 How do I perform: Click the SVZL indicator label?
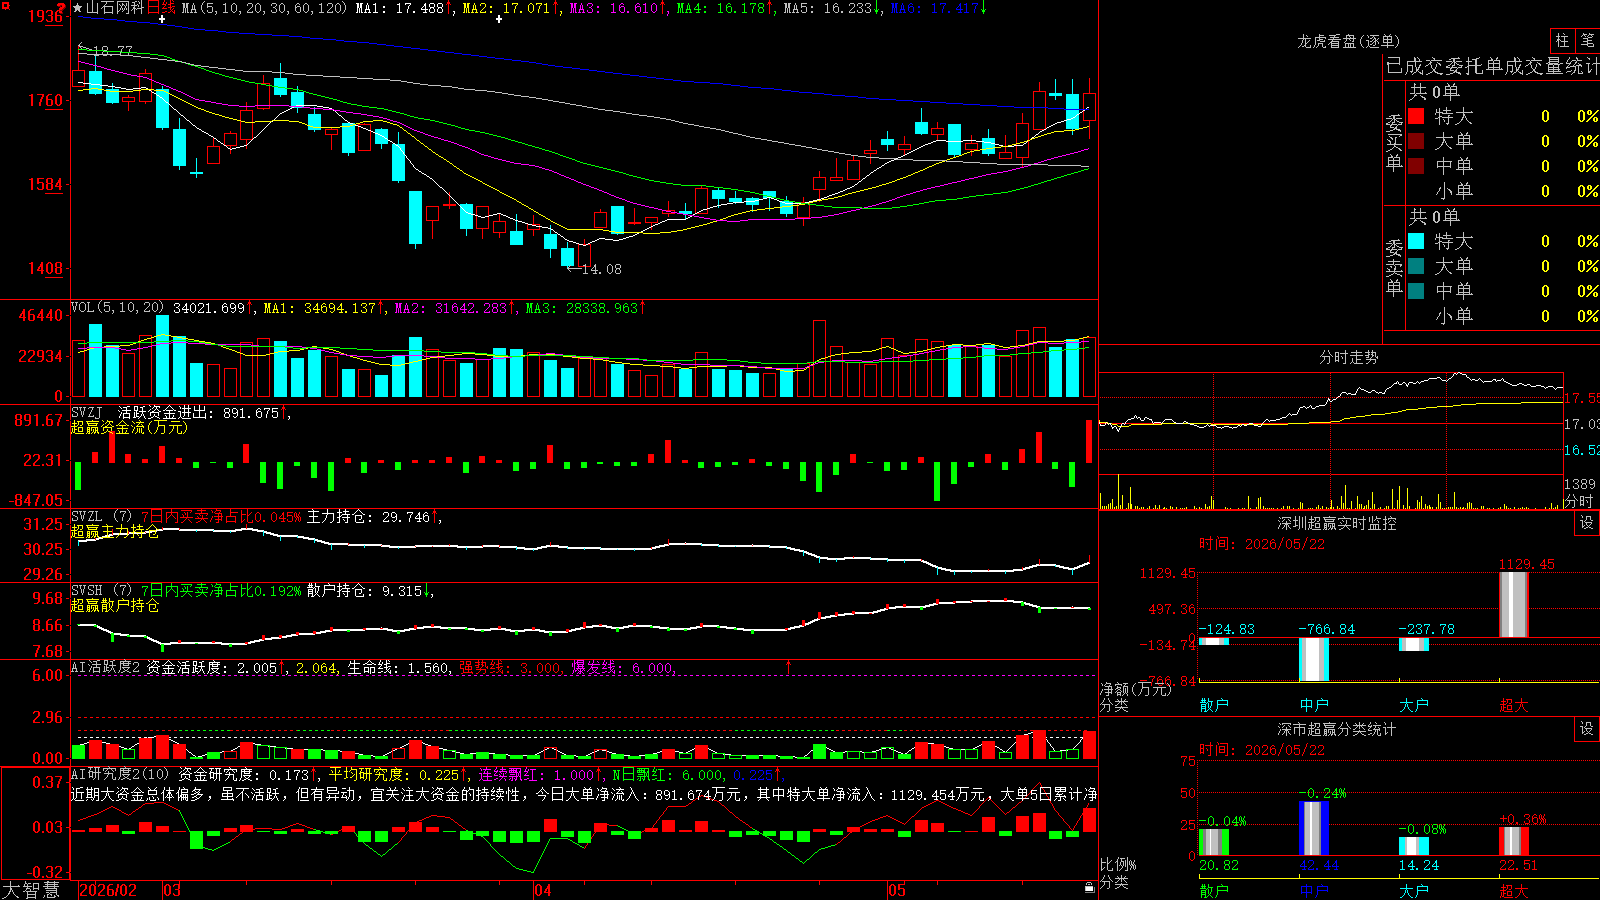(86, 516)
